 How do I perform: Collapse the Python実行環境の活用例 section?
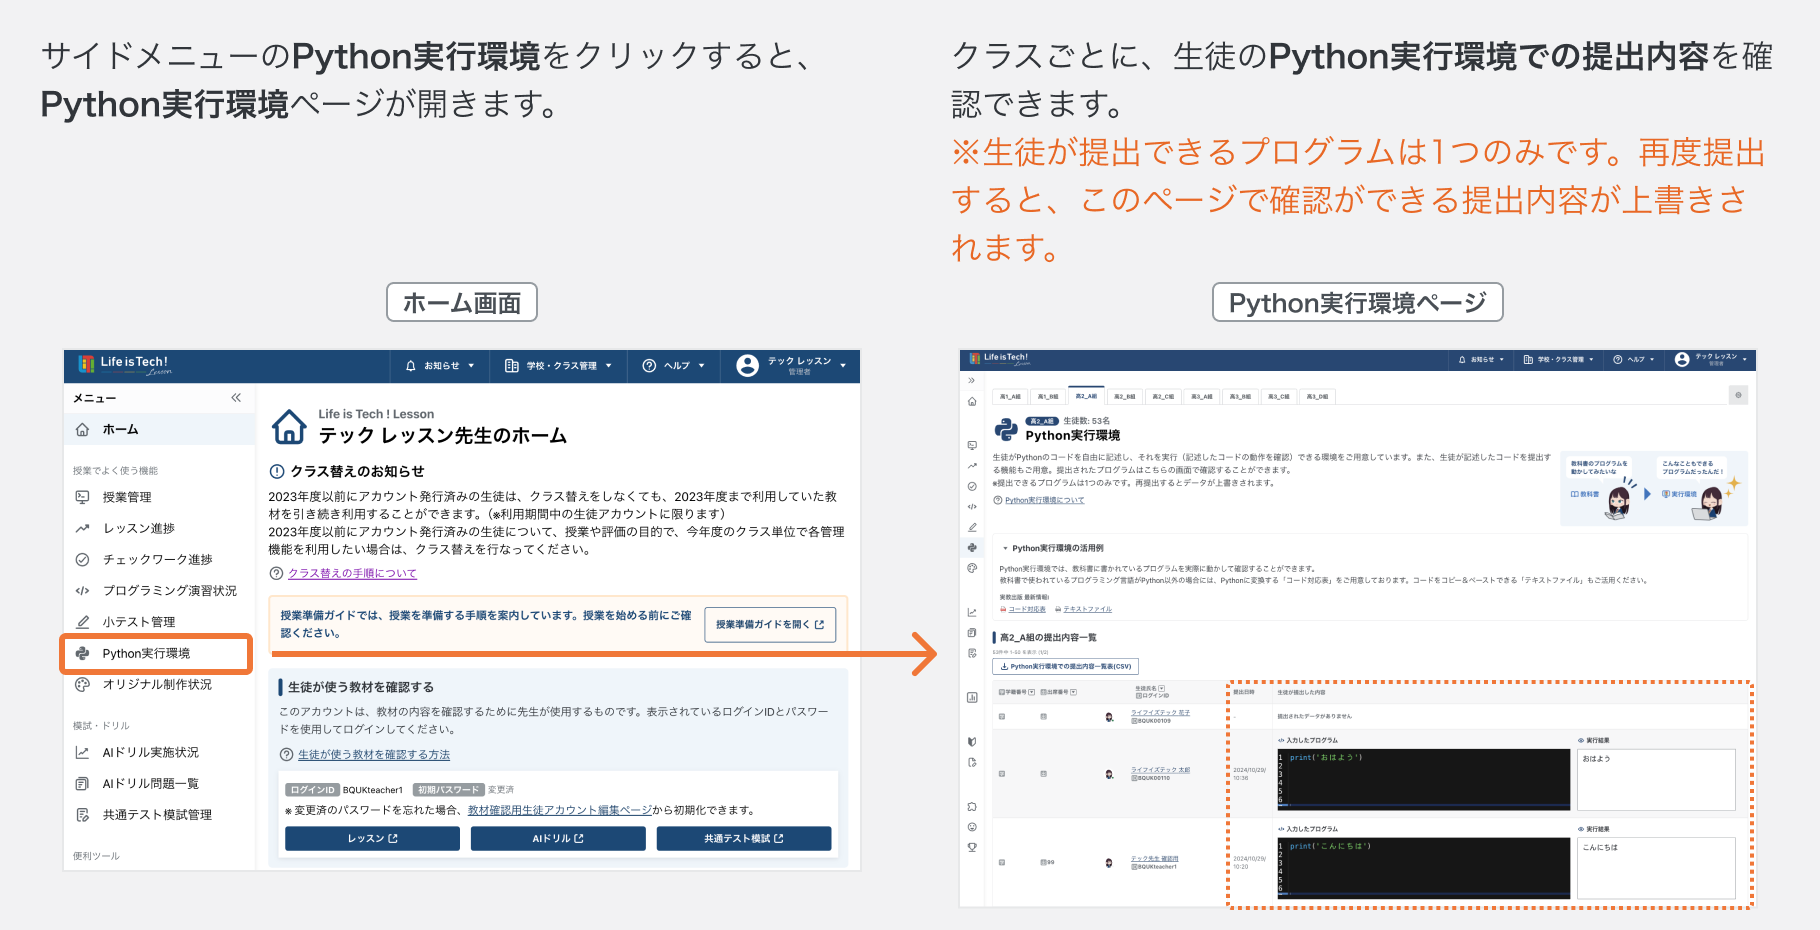pyautogui.click(x=1053, y=548)
